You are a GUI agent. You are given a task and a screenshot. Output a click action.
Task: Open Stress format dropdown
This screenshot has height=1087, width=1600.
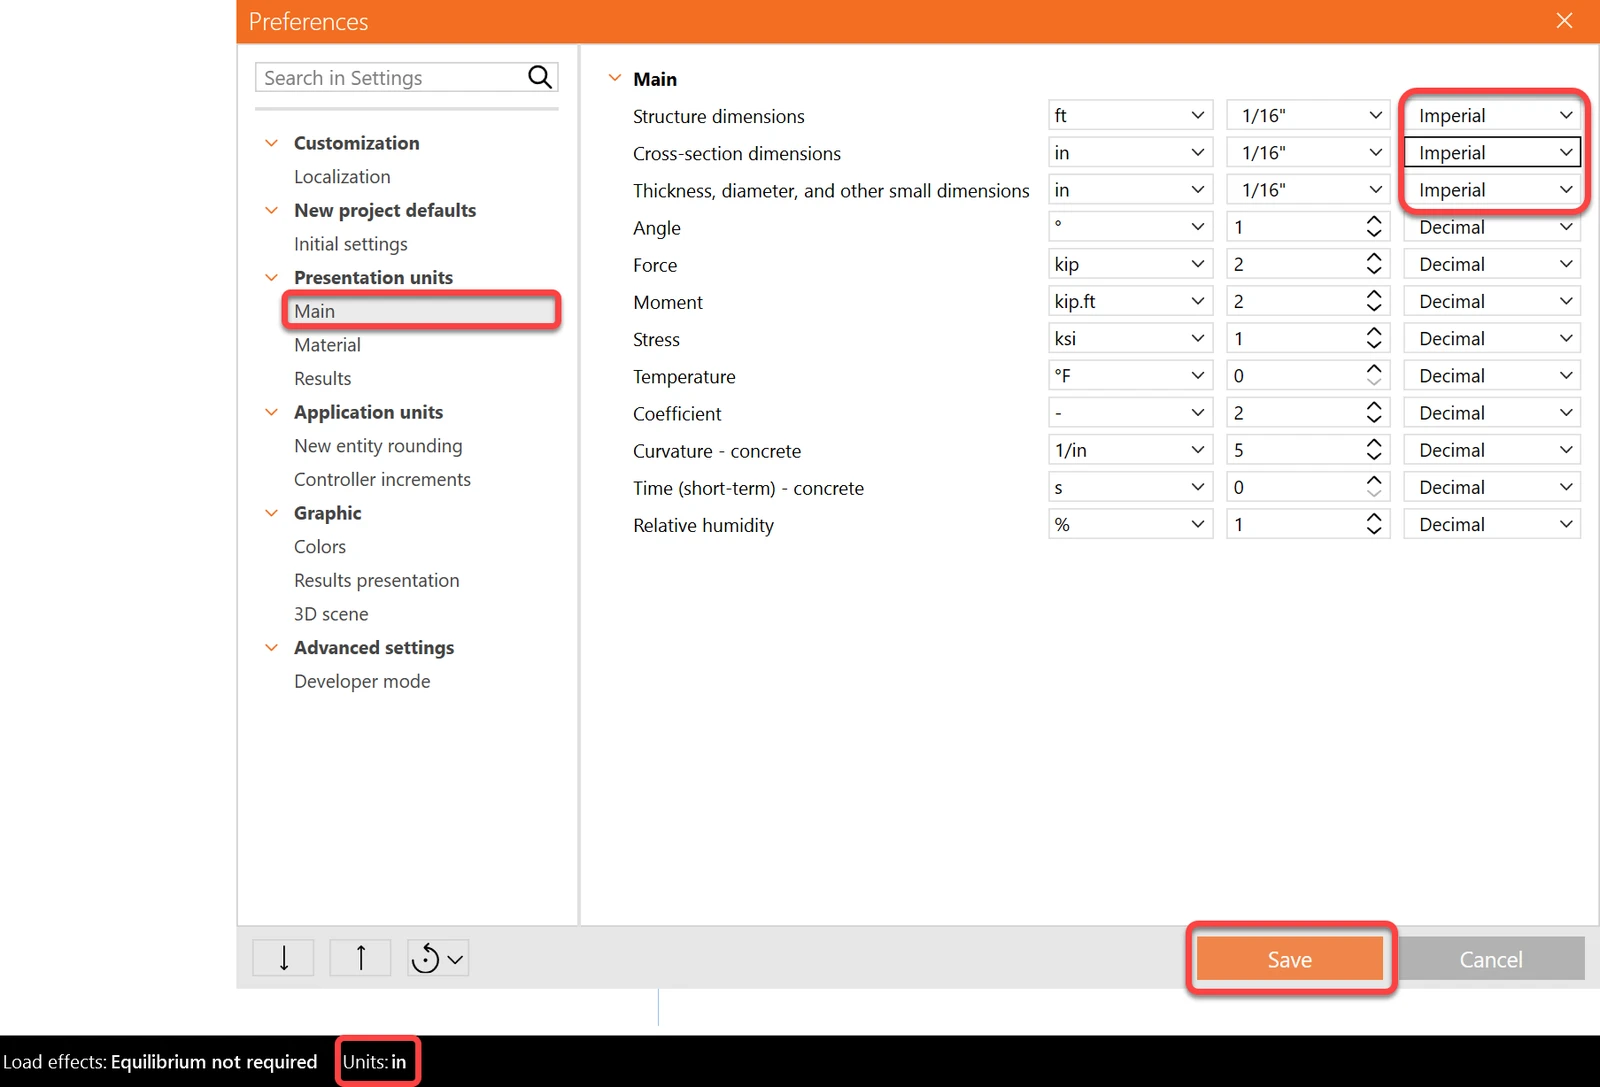click(1492, 338)
